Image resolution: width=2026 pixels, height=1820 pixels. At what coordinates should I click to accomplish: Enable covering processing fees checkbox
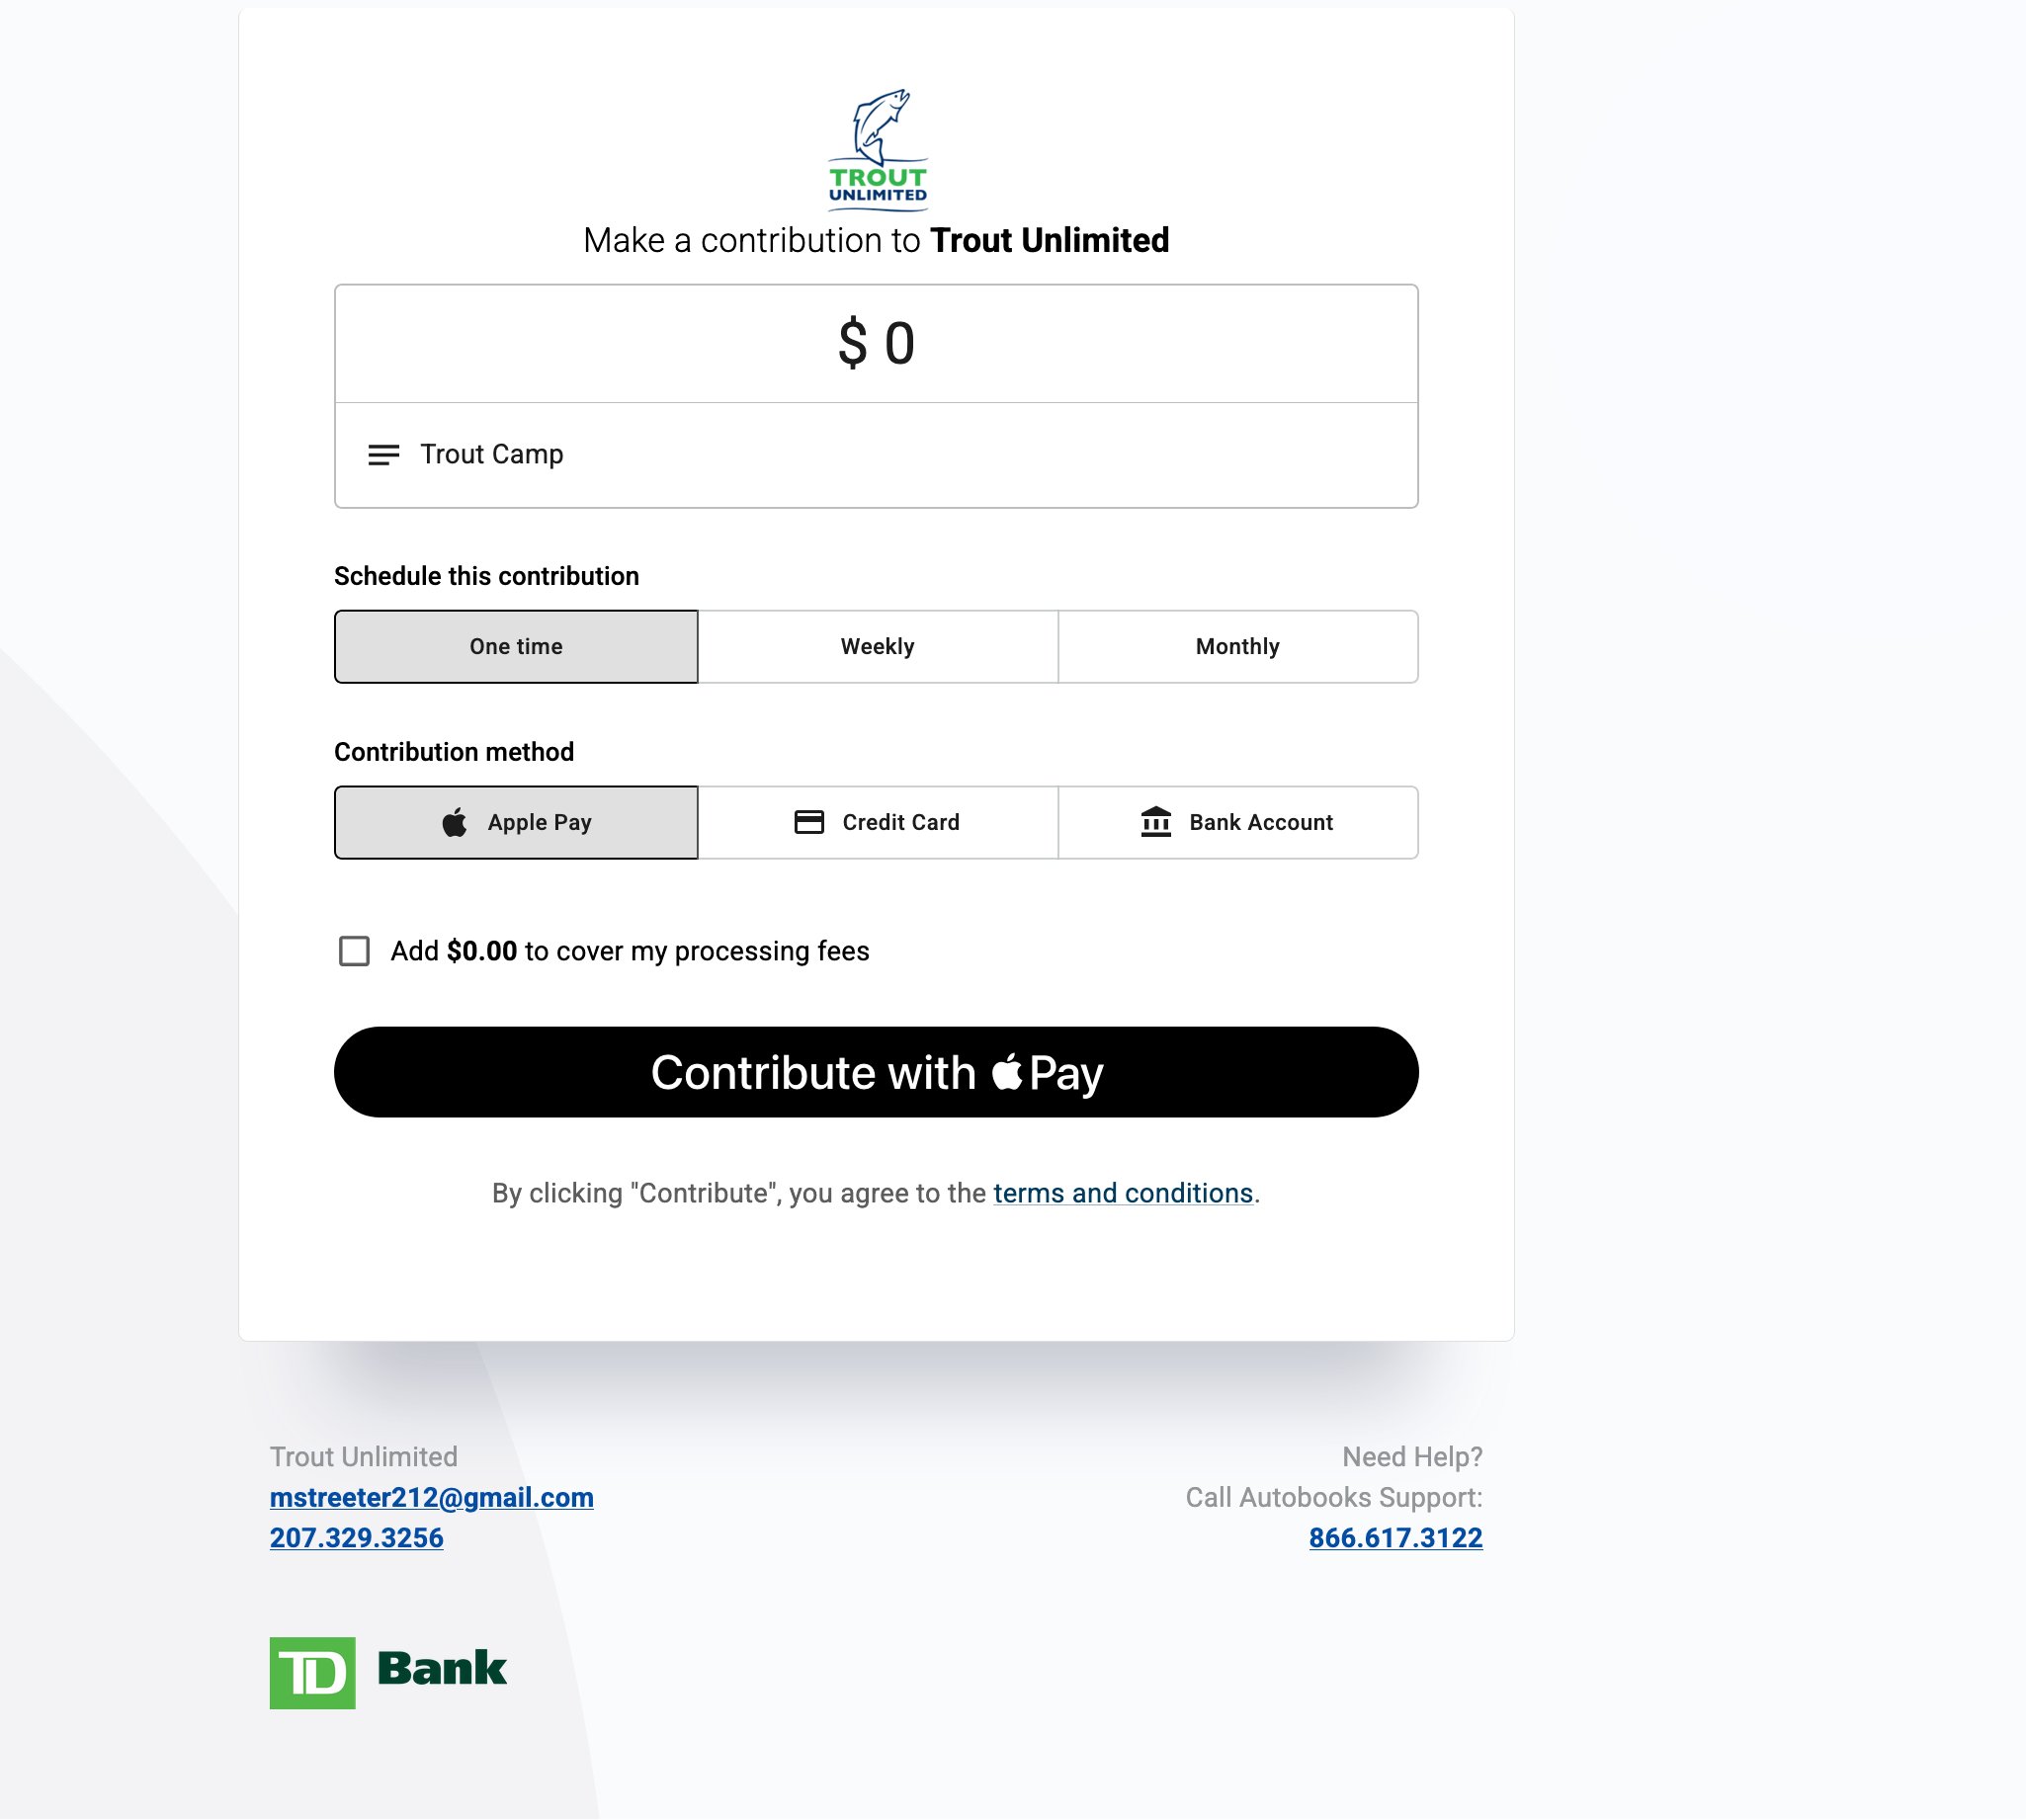tap(354, 951)
